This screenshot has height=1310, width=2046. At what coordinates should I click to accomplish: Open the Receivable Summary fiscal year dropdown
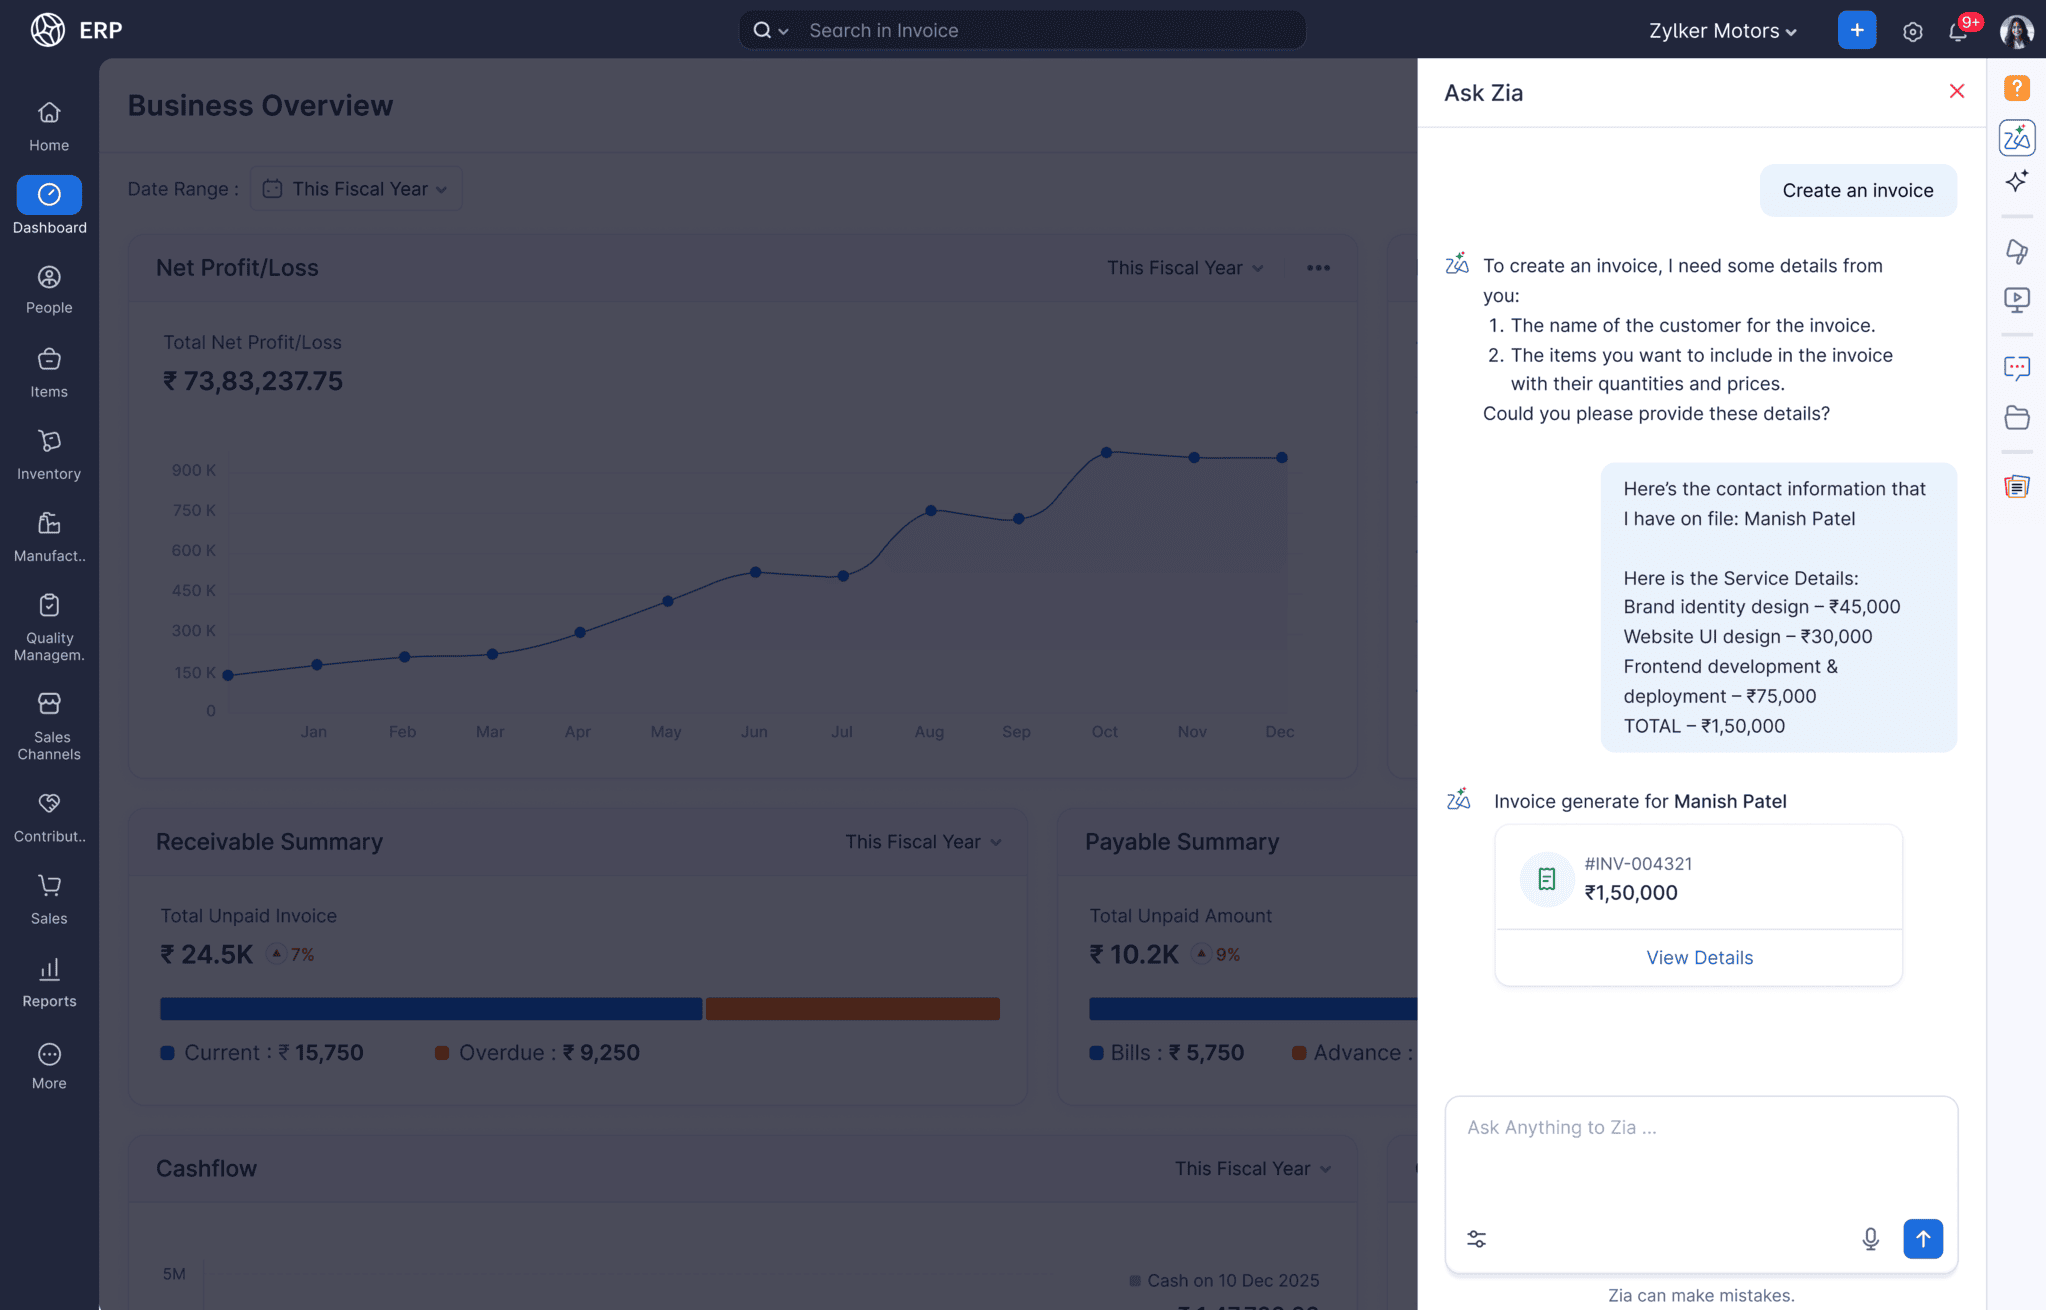point(921,841)
